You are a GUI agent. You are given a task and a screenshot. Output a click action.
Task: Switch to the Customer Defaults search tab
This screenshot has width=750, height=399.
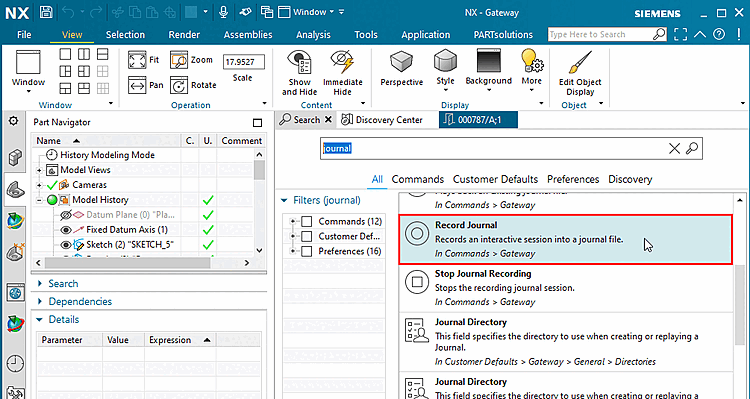496,179
